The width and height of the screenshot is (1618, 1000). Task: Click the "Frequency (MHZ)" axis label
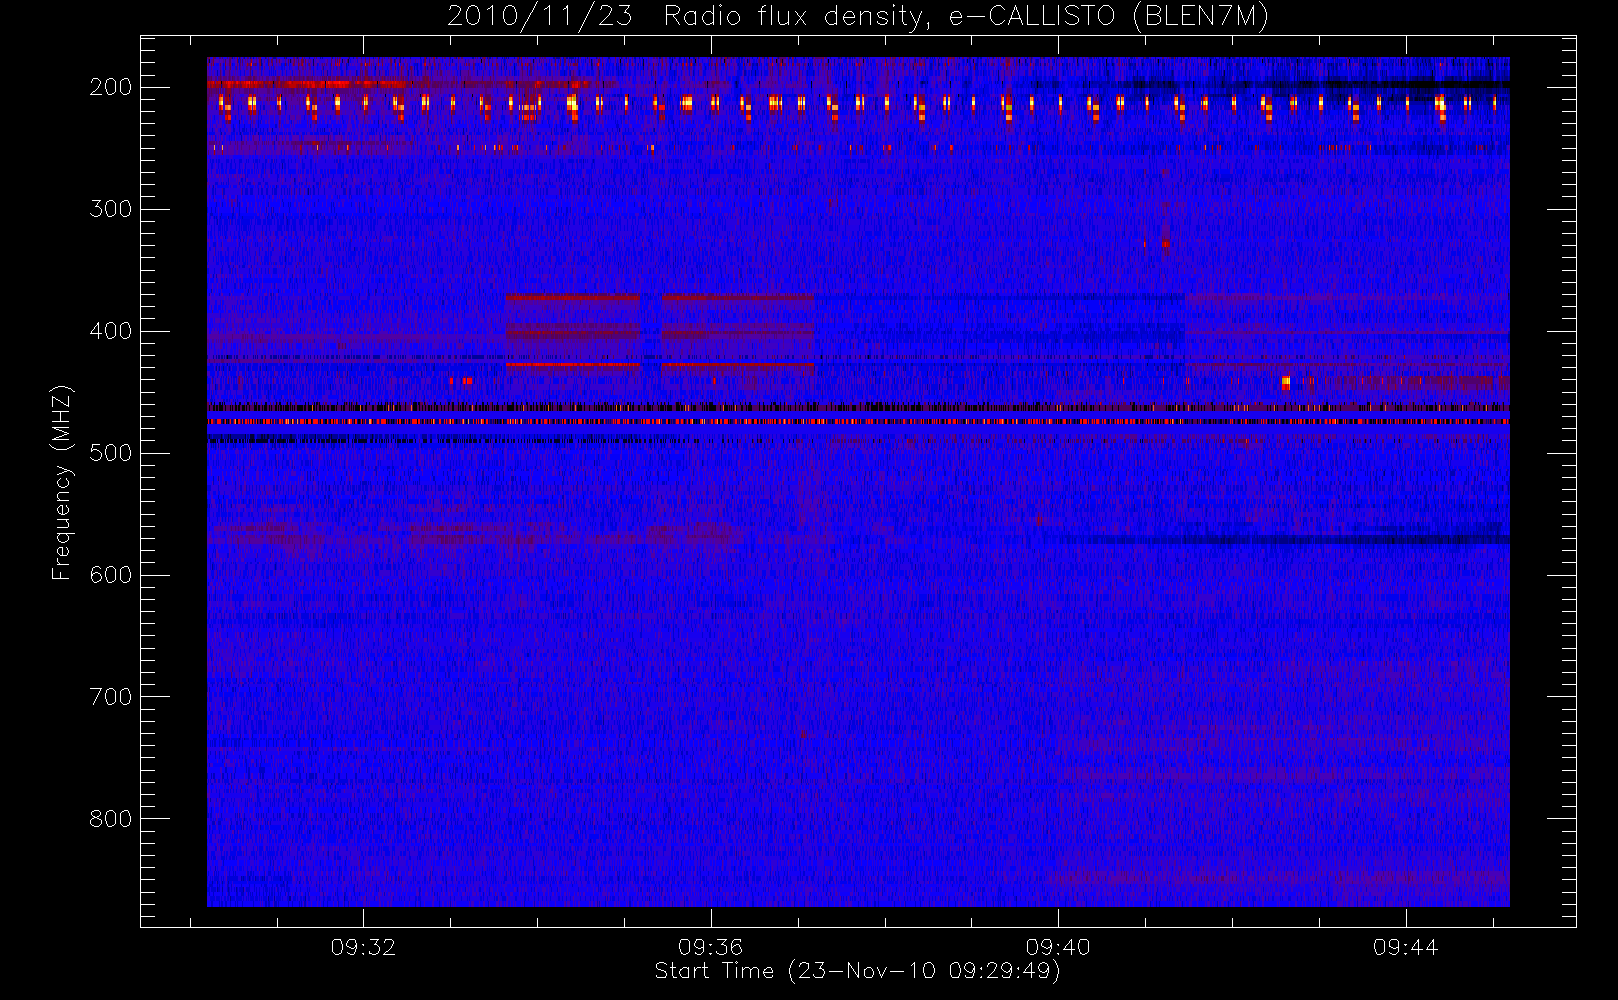62,482
